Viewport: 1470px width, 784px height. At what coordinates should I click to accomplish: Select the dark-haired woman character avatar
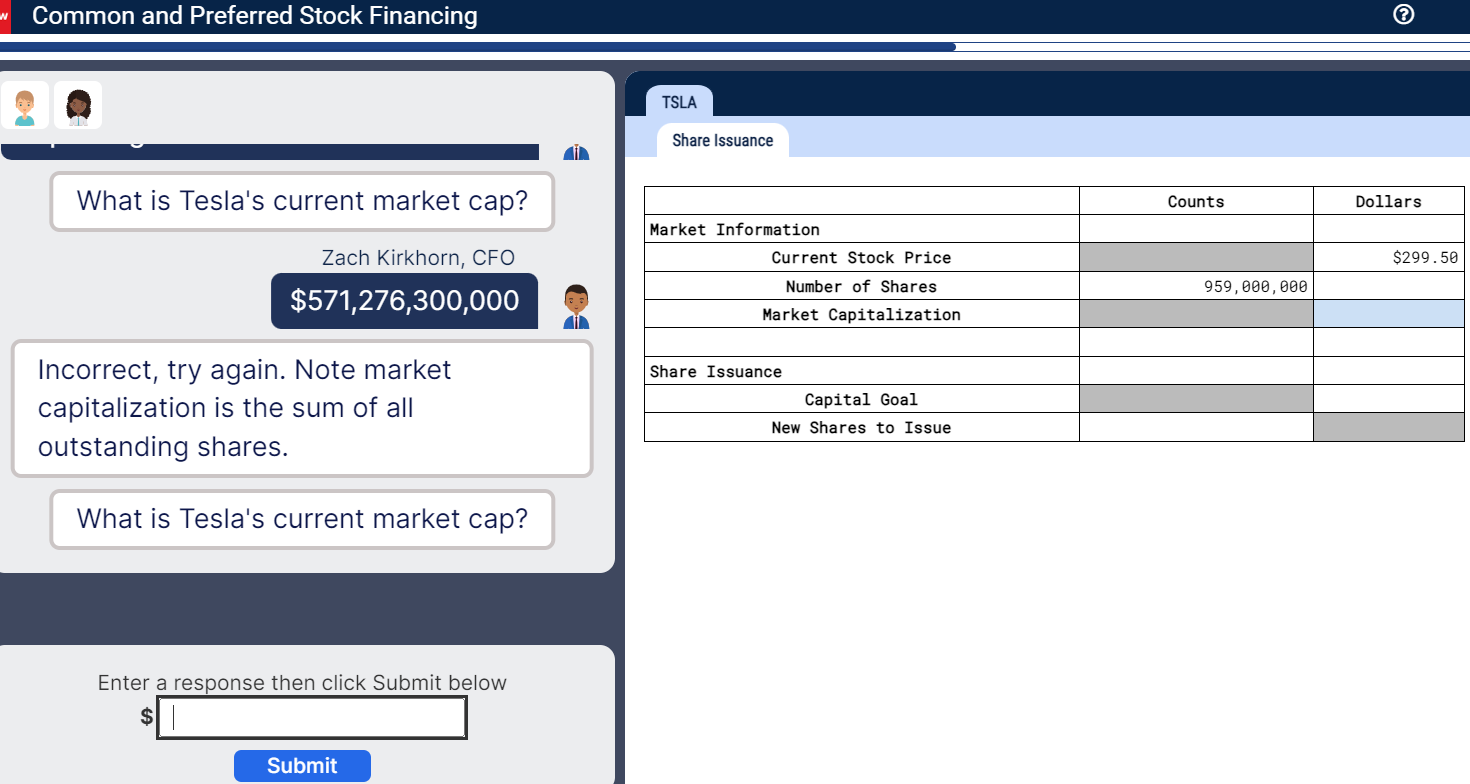tap(78, 105)
